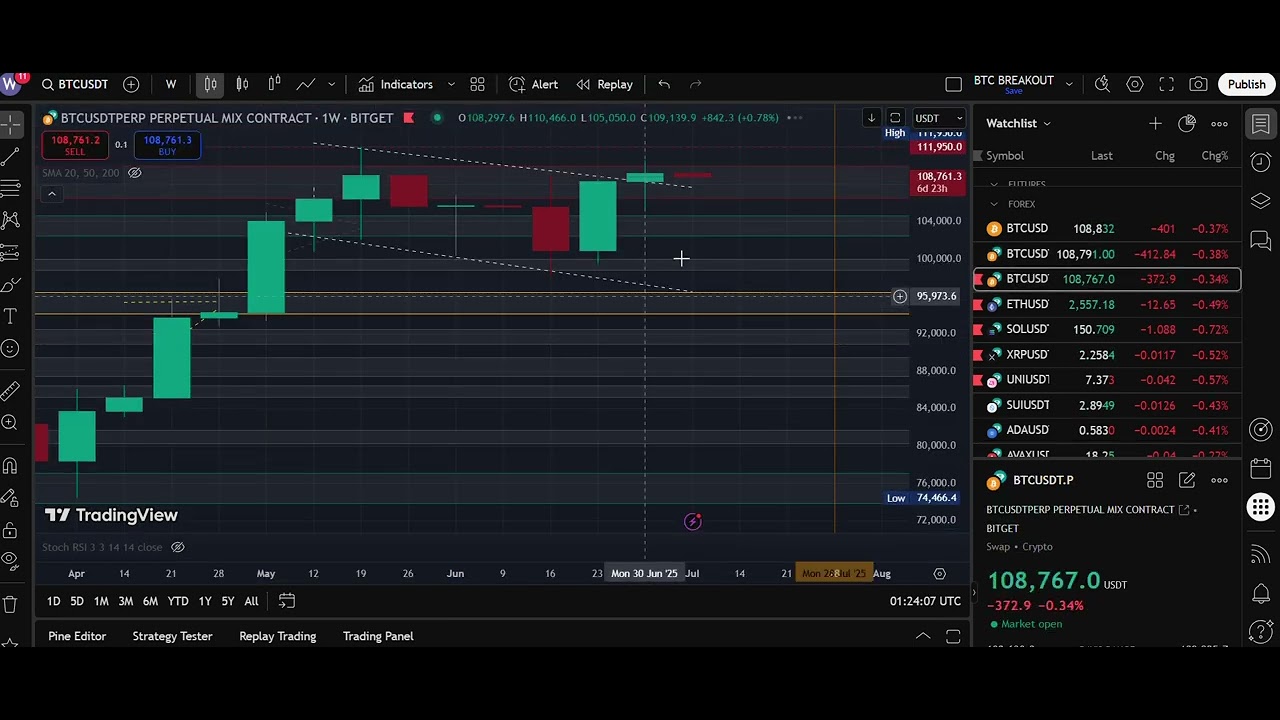Screen dimensions: 1280x720
Task: Collapse the indicator legend arrow
Action: click(x=51, y=194)
